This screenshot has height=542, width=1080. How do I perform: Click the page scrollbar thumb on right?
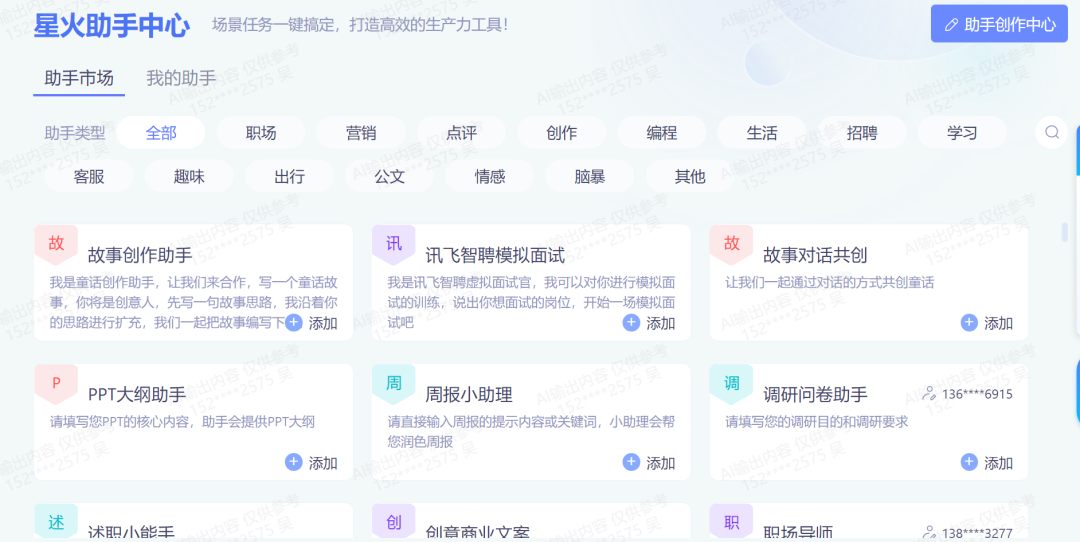click(1065, 232)
